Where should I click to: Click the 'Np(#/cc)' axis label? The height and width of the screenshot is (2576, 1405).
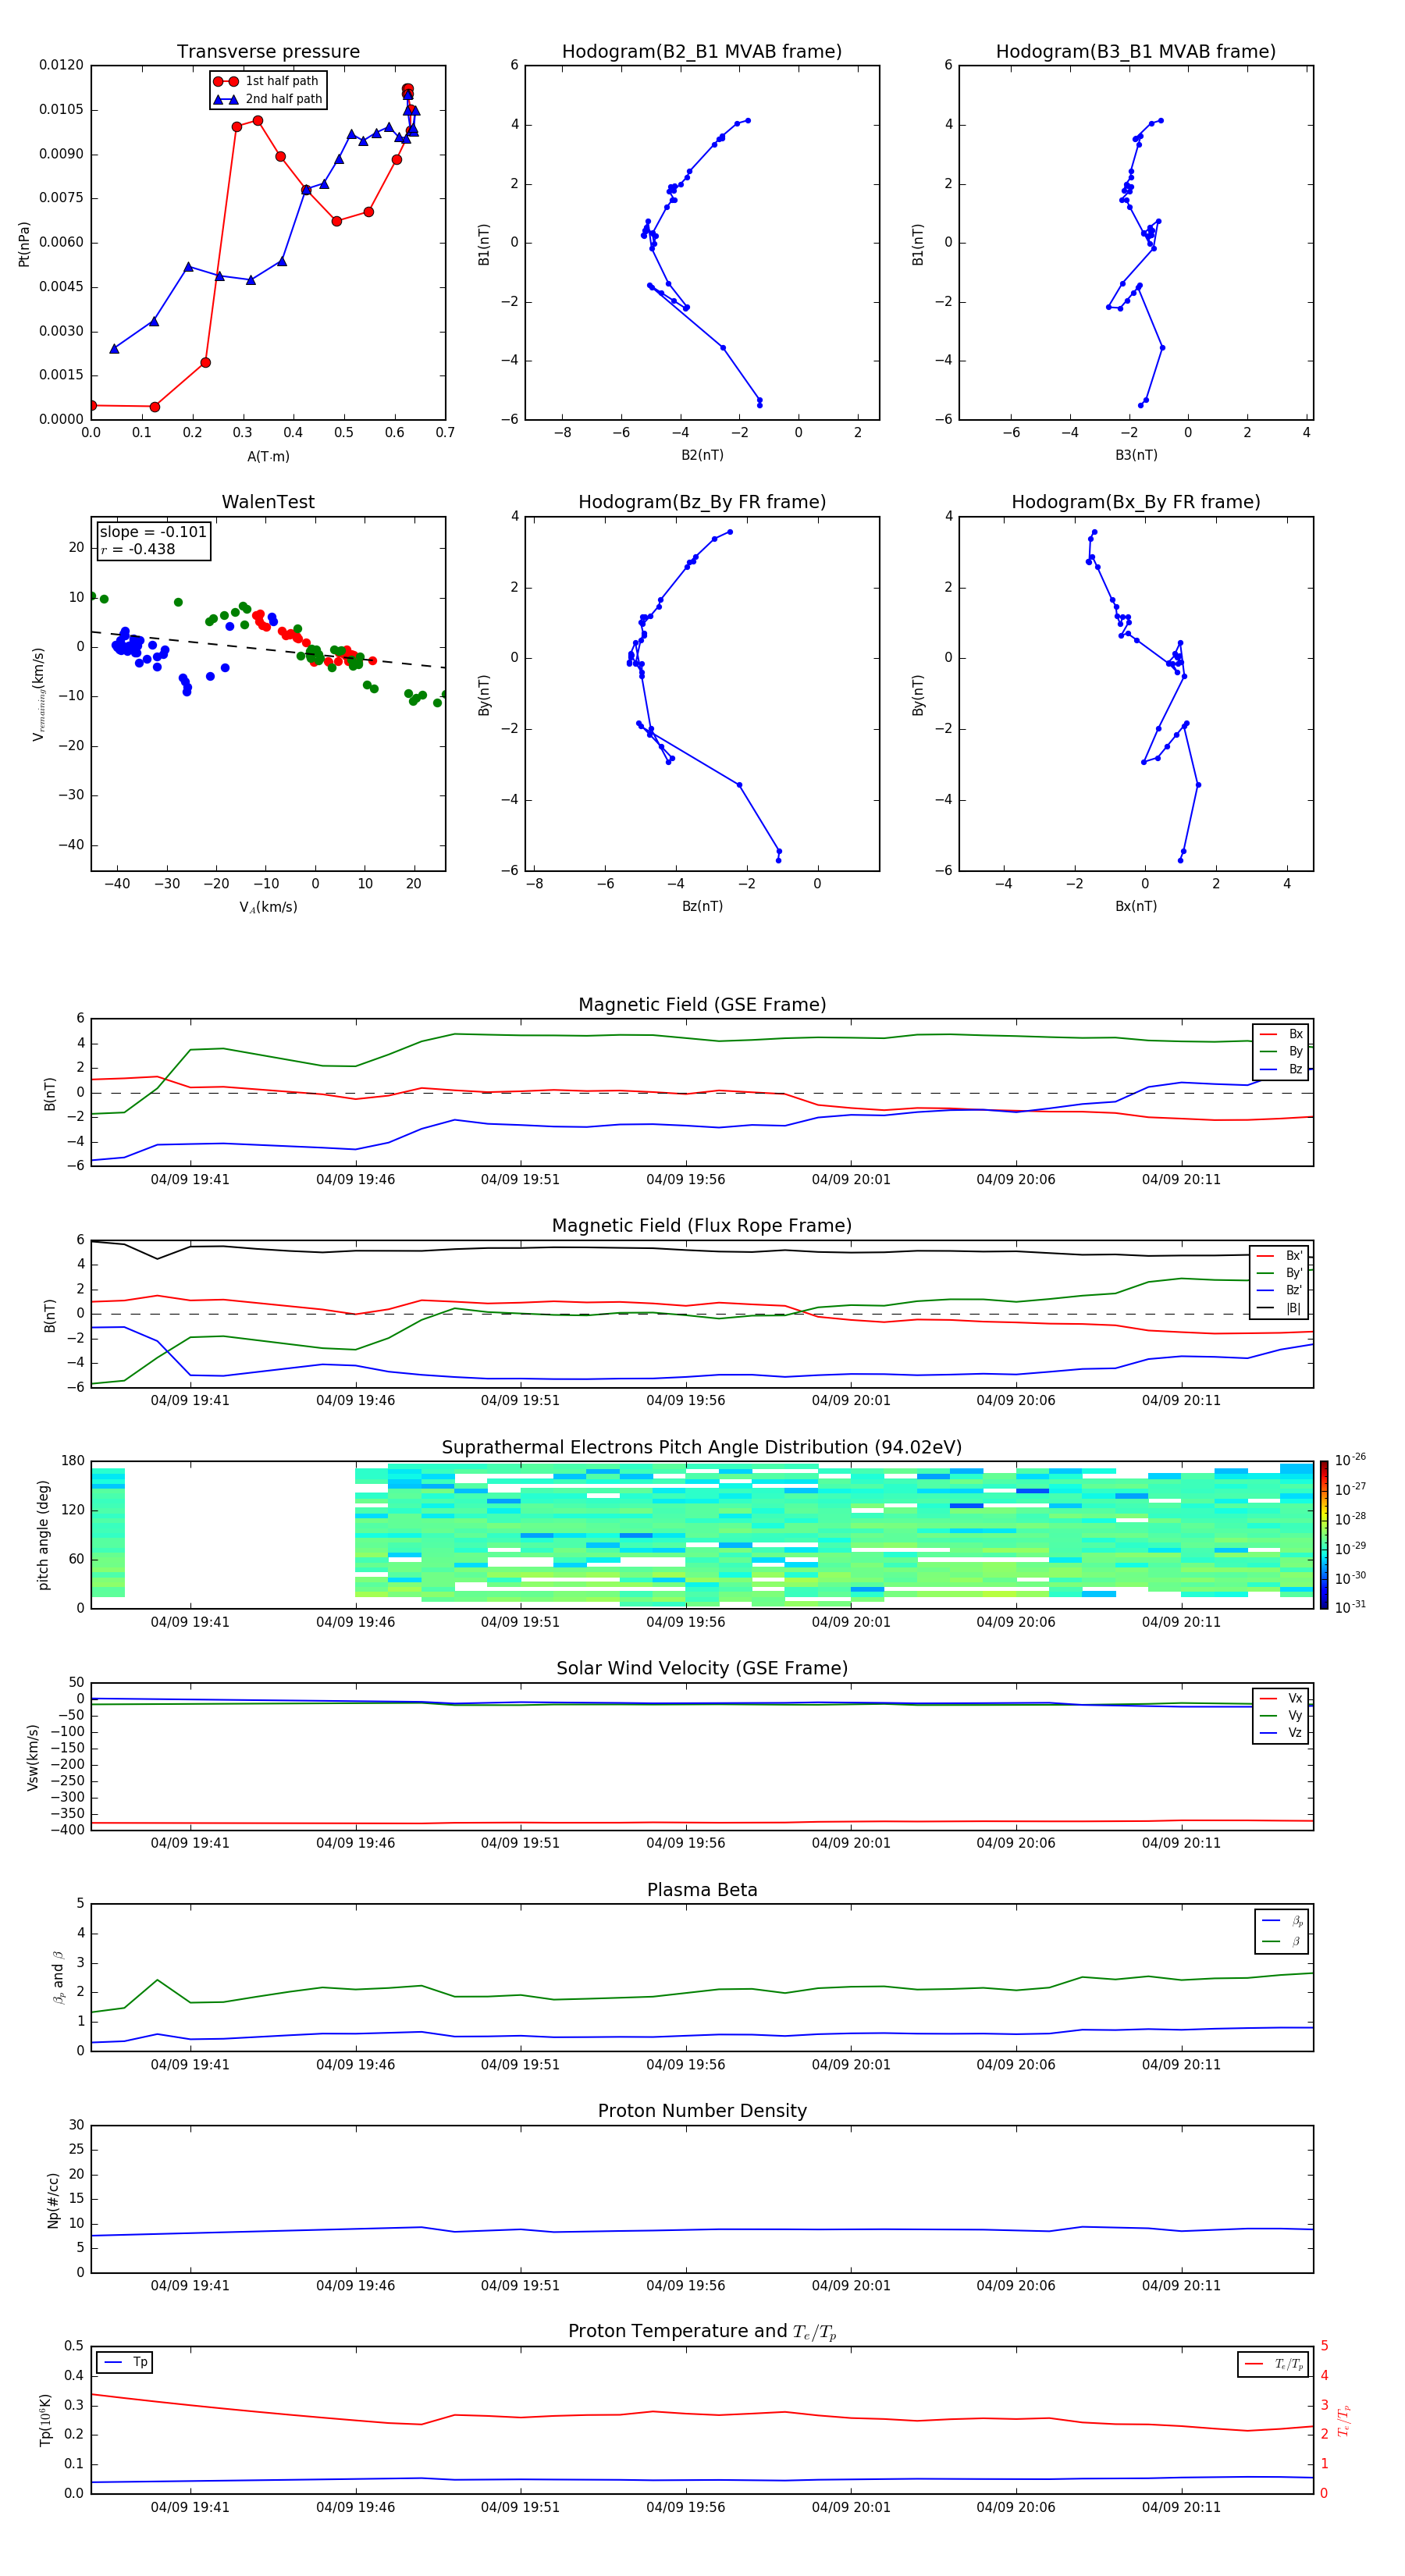[x=53, y=2200]
